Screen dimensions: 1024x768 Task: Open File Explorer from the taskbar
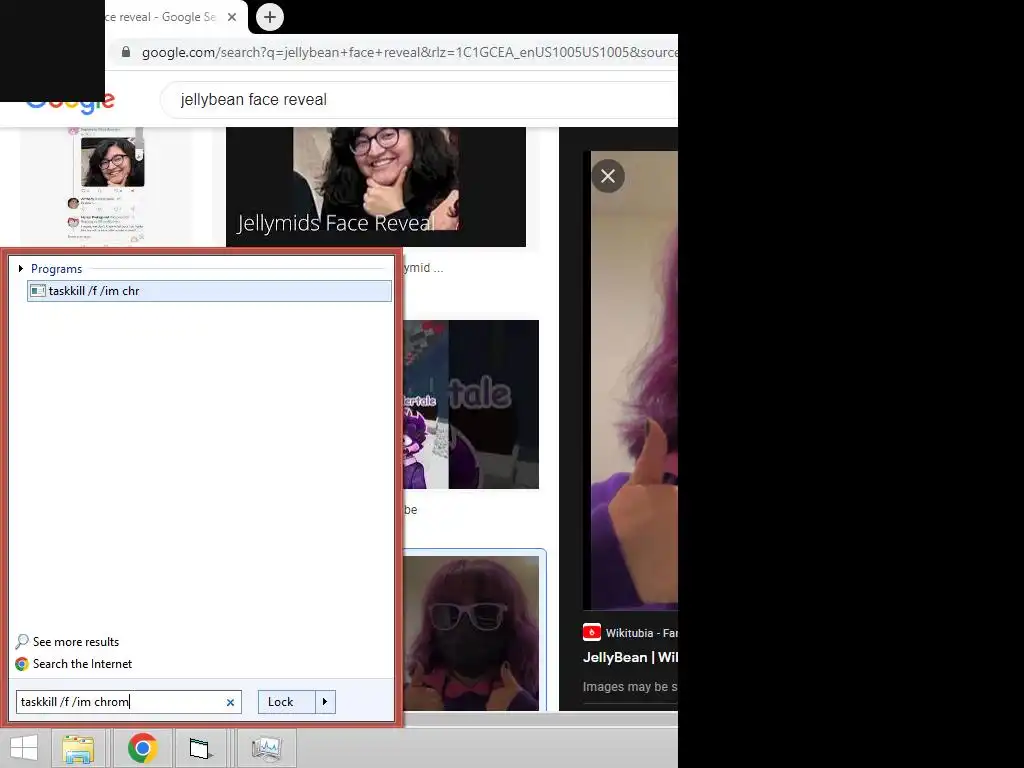tap(78, 748)
